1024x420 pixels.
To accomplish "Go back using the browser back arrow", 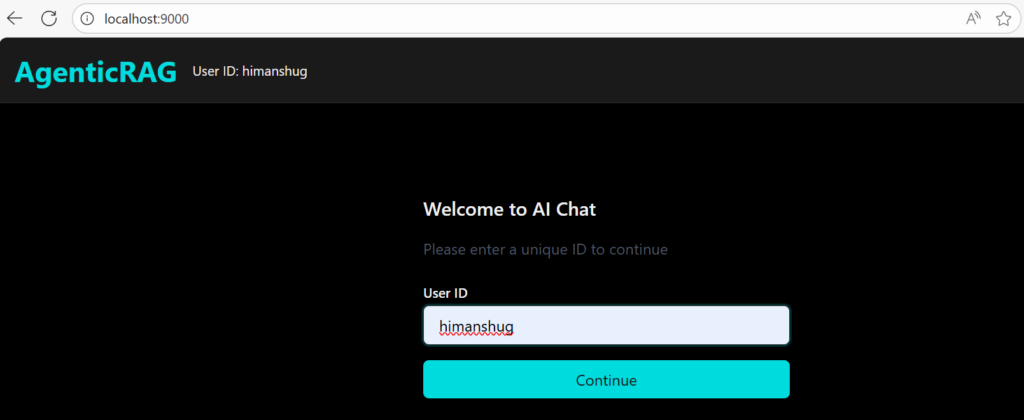I will tap(15, 18).
